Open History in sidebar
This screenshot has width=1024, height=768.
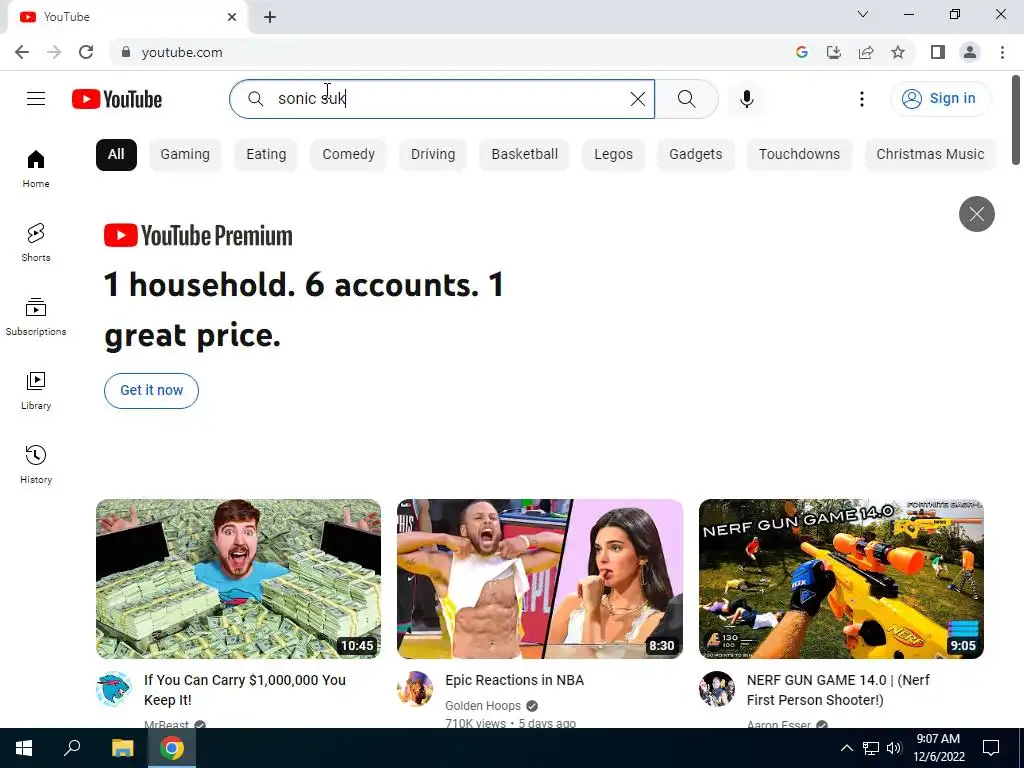36,464
